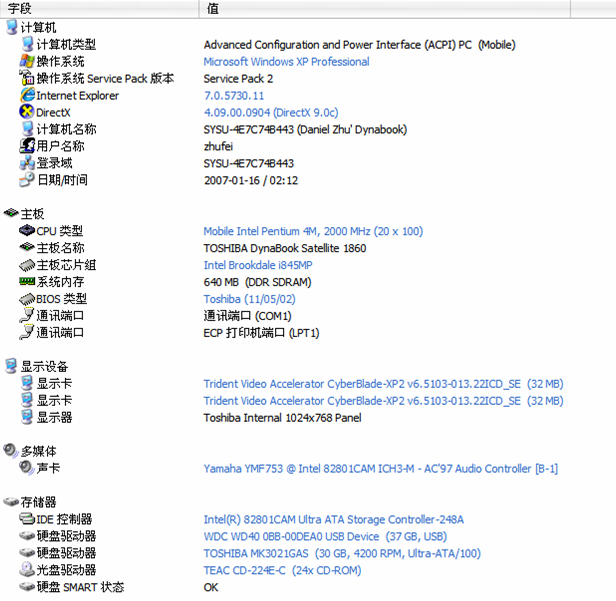Open the Mobile Intel Pentium 4M link
This screenshot has height=601, width=616.
click(x=313, y=231)
